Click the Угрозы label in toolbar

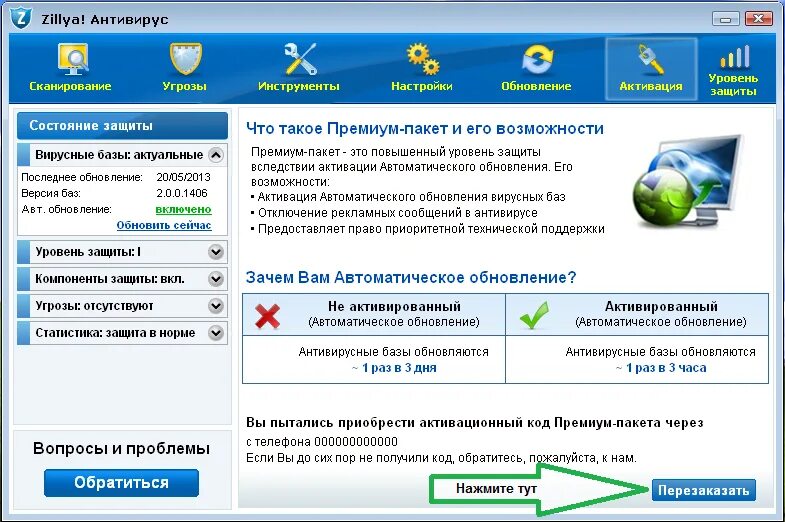(x=185, y=86)
